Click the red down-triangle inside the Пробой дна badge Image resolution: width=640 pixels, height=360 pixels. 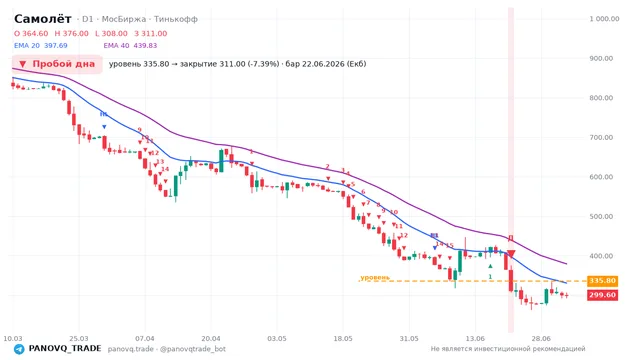23,64
